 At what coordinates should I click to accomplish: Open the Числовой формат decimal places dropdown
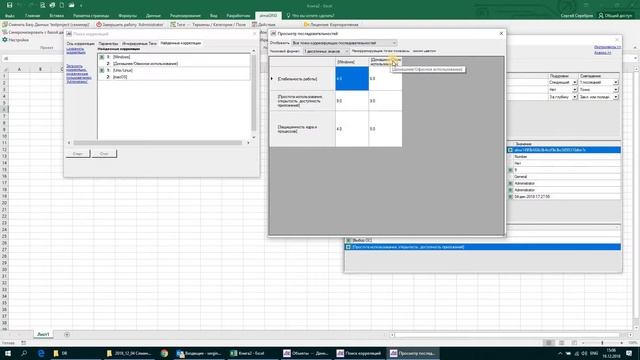pyautogui.click(x=326, y=51)
